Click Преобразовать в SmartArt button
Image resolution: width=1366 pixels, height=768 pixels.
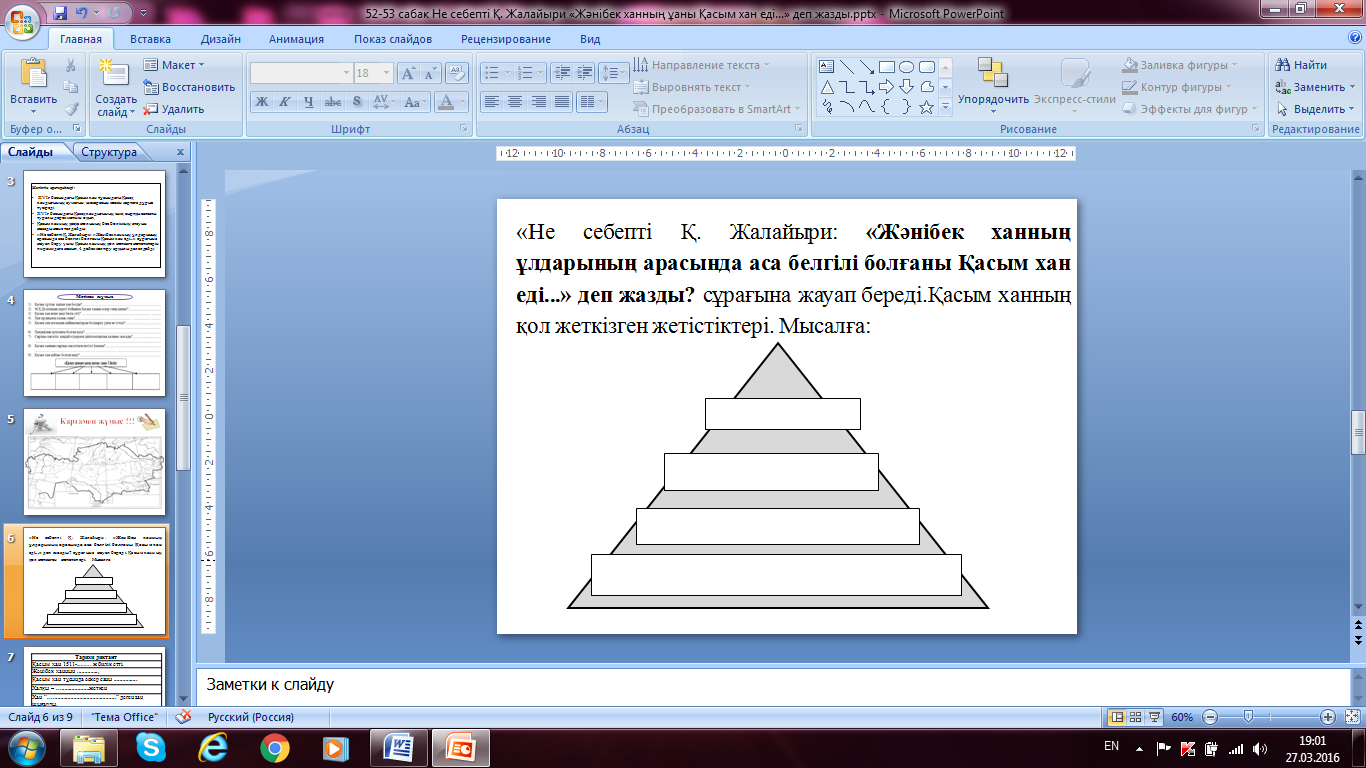pyautogui.click(x=716, y=109)
